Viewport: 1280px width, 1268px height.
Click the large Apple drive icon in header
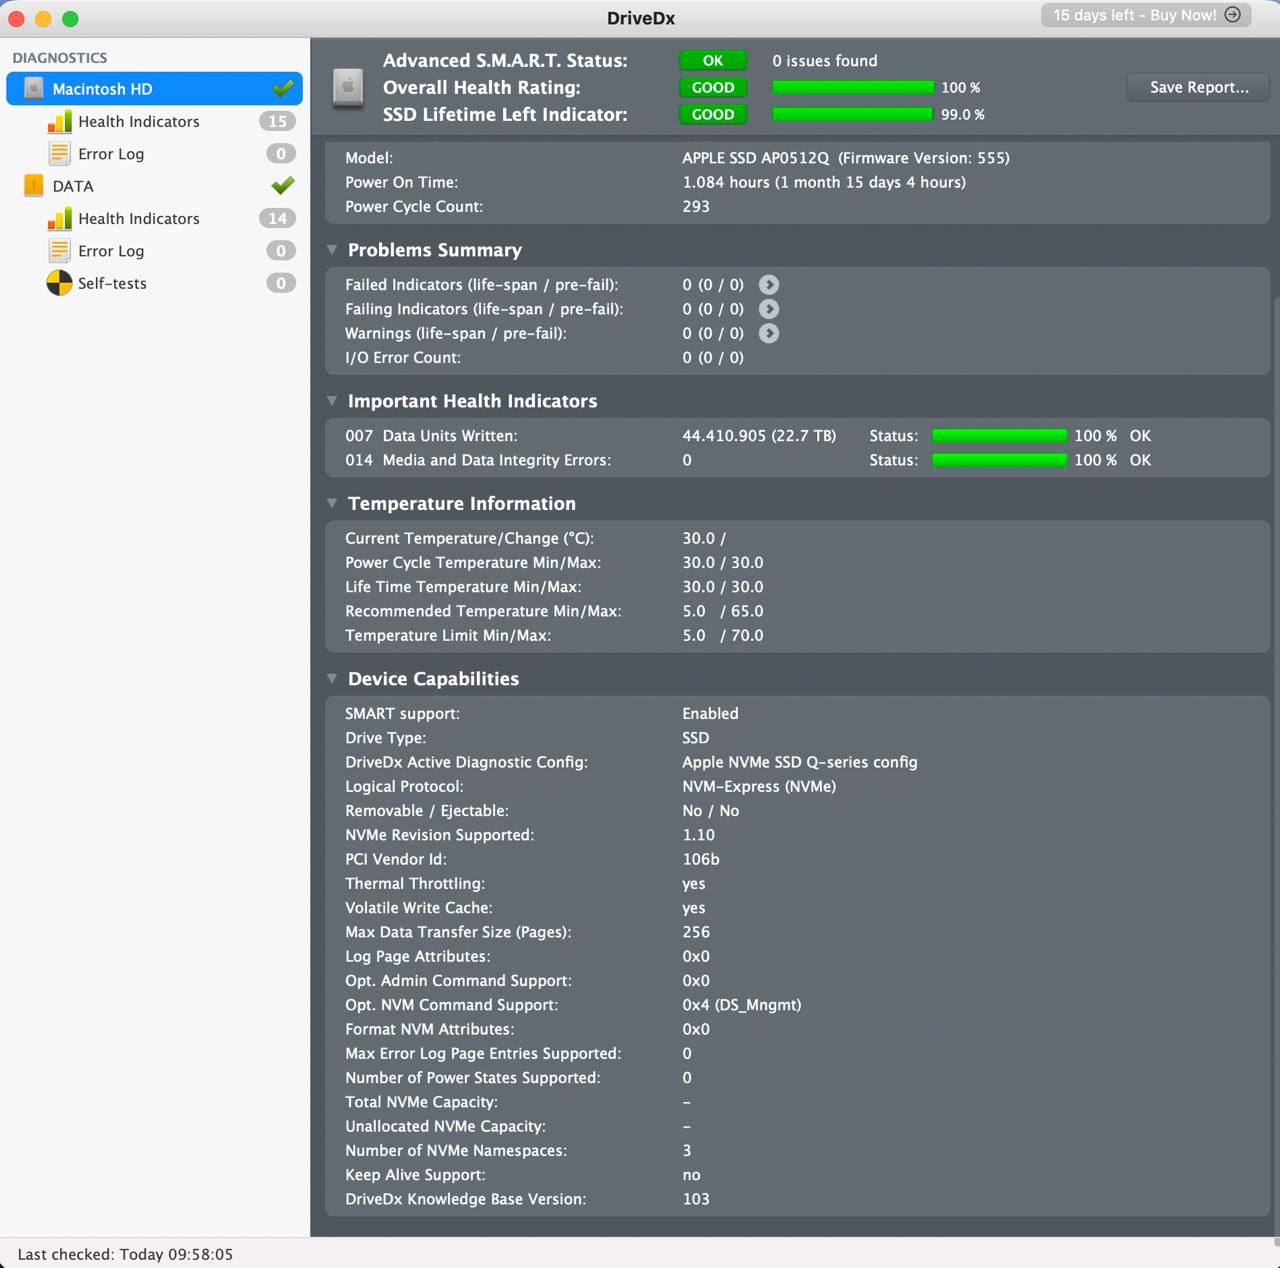[348, 88]
